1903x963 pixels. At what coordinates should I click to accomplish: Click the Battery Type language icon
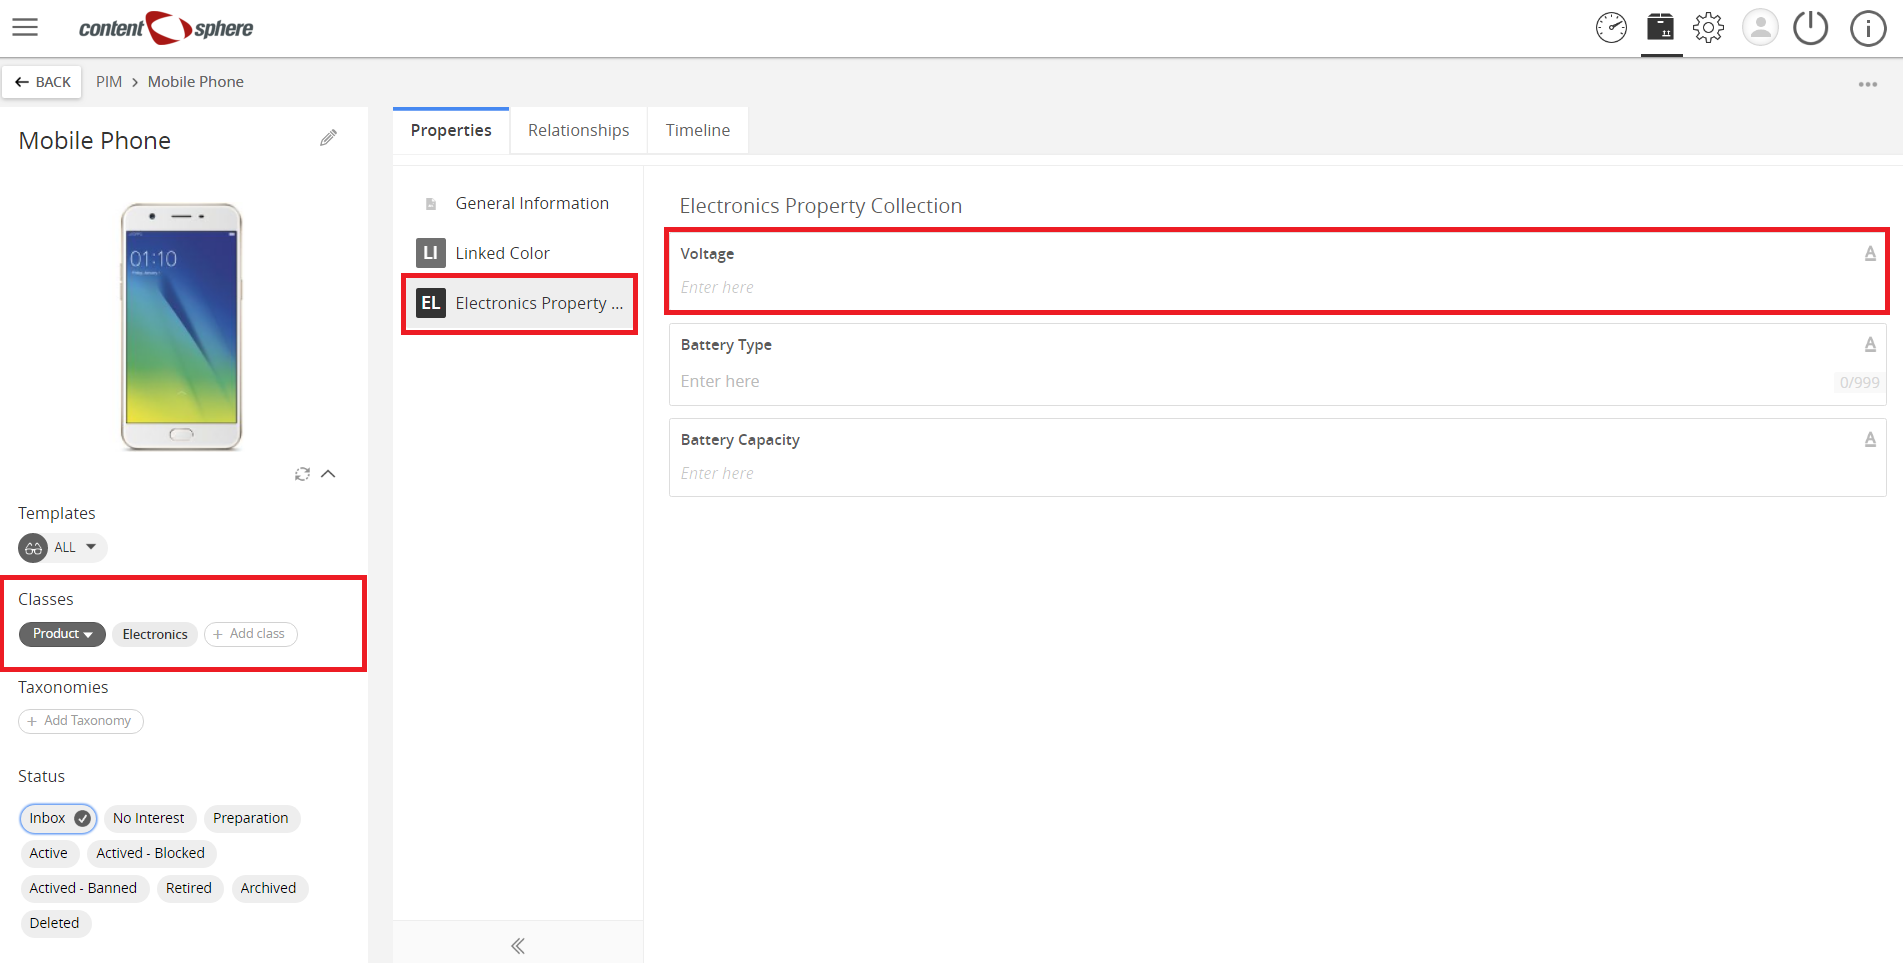pos(1870,345)
